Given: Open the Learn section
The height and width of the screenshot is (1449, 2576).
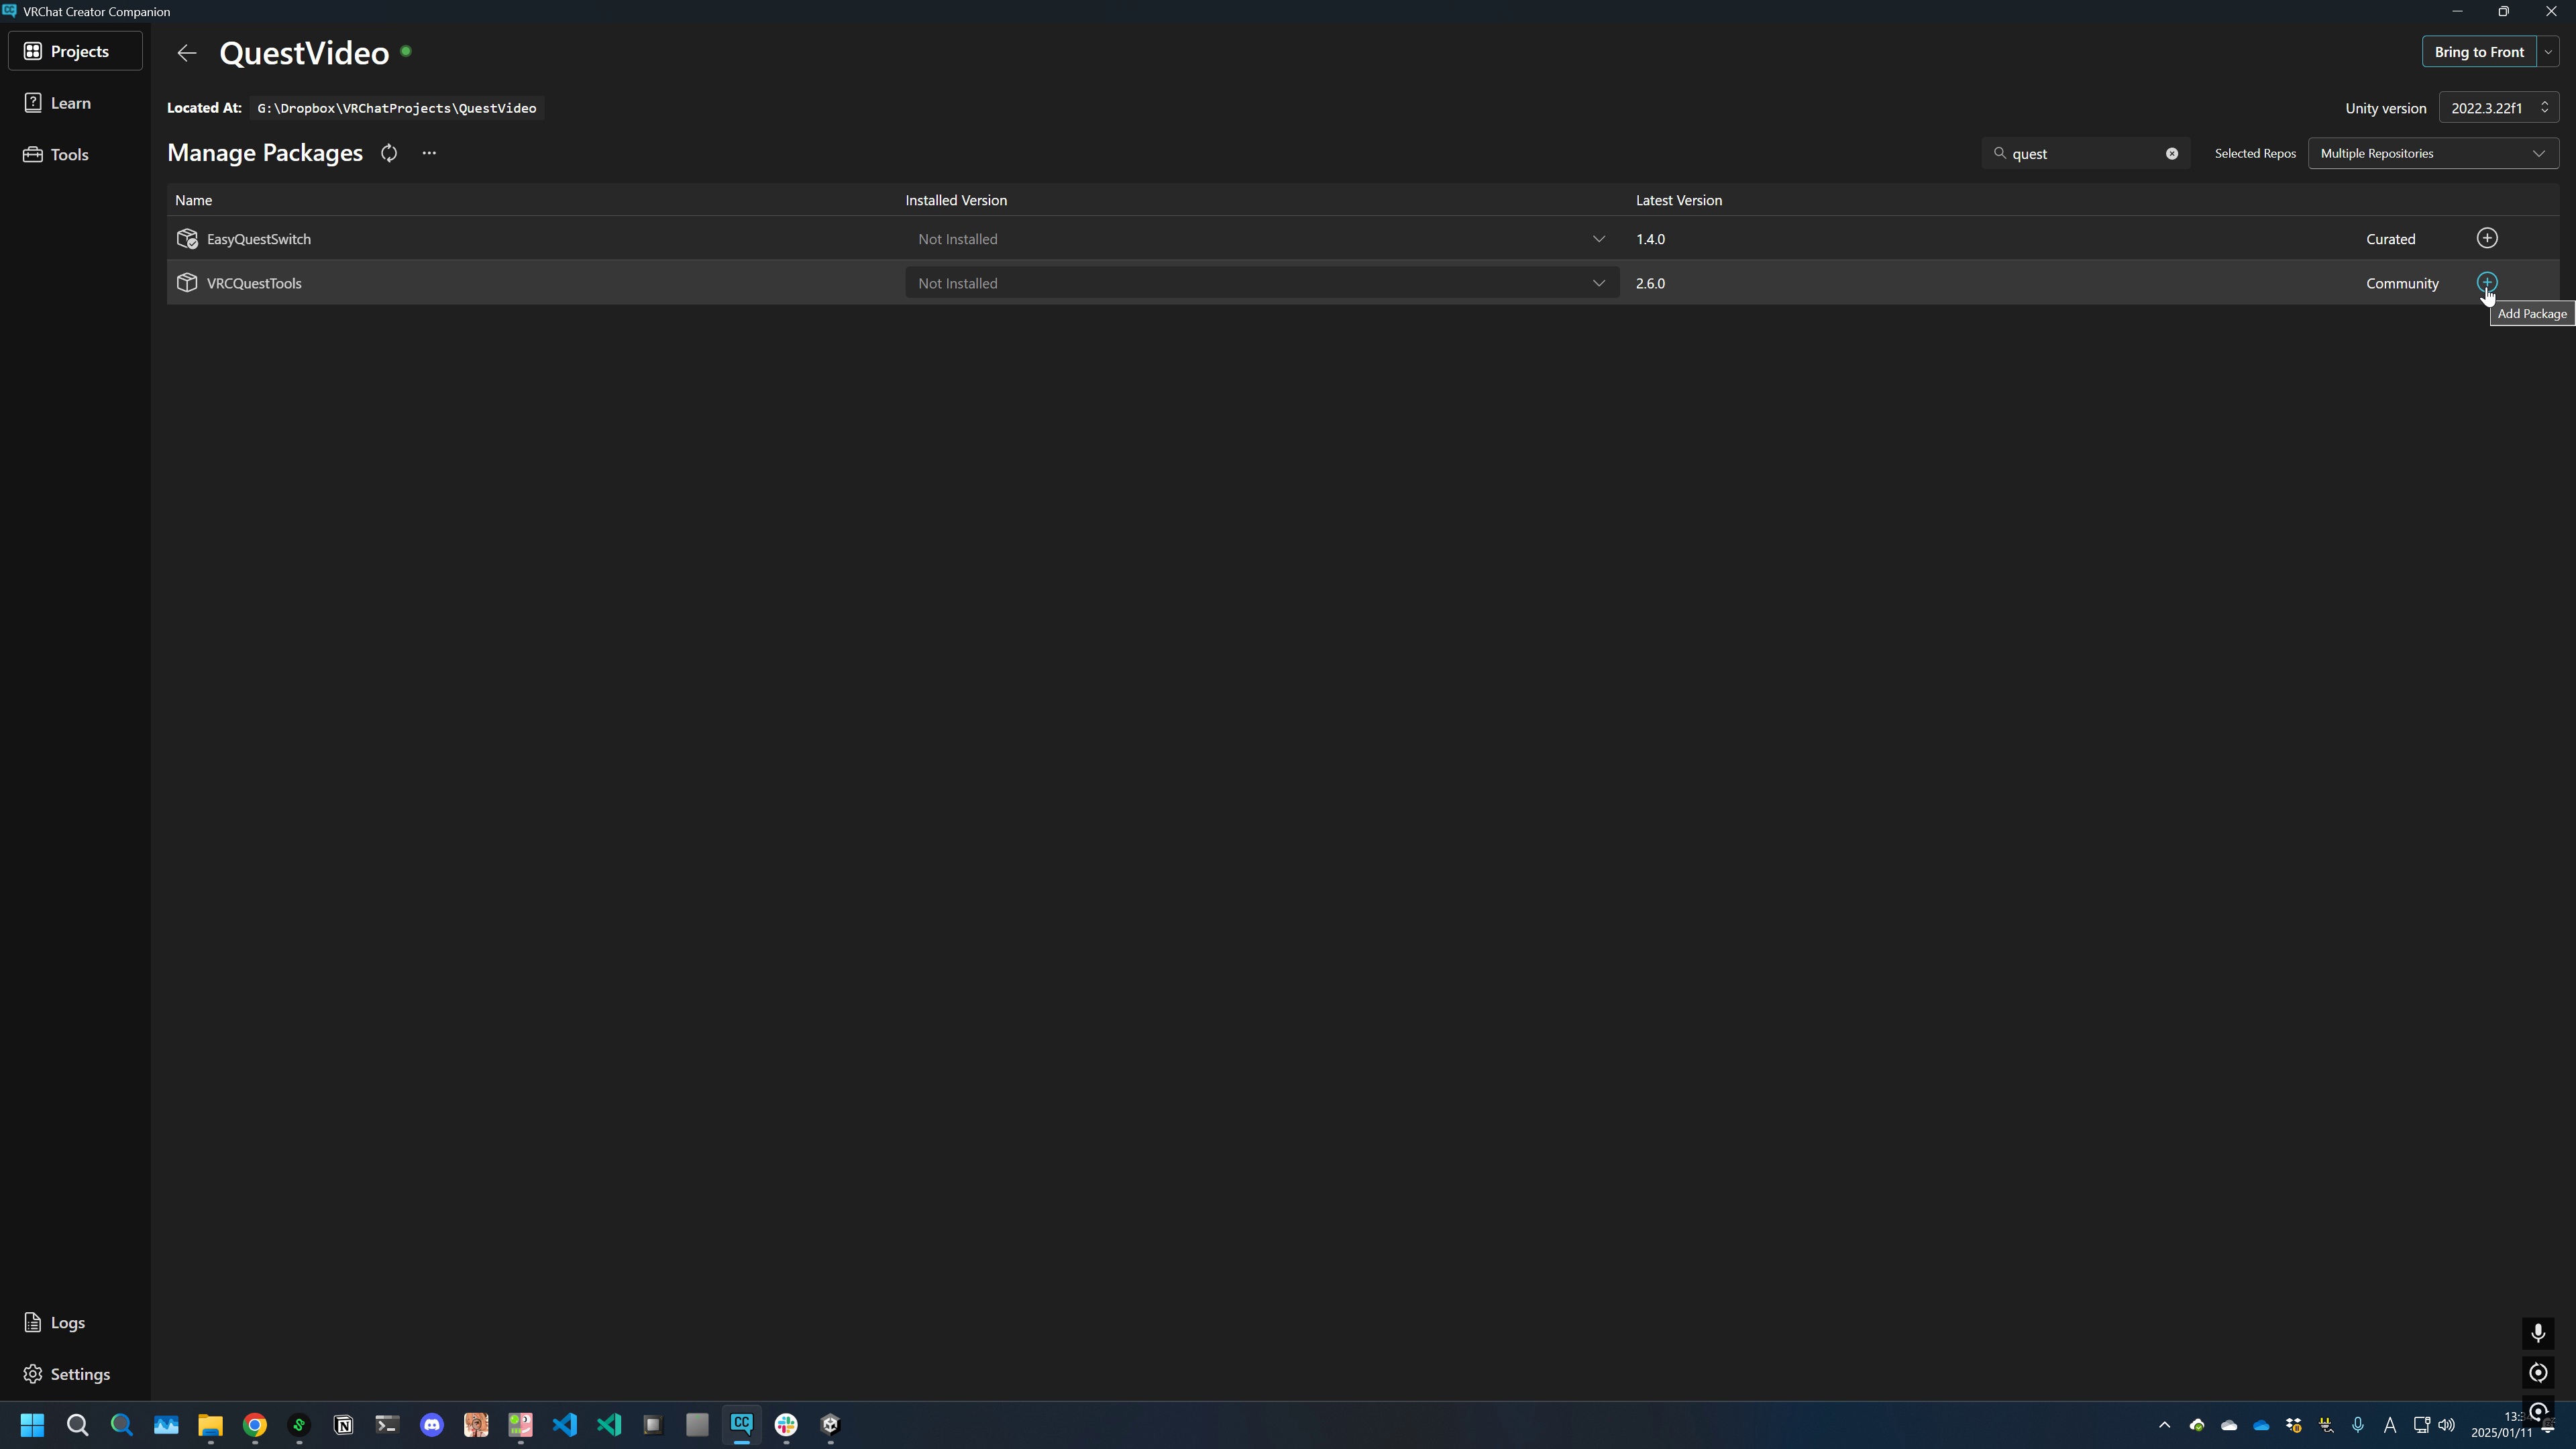Looking at the screenshot, I should tap(70, 103).
